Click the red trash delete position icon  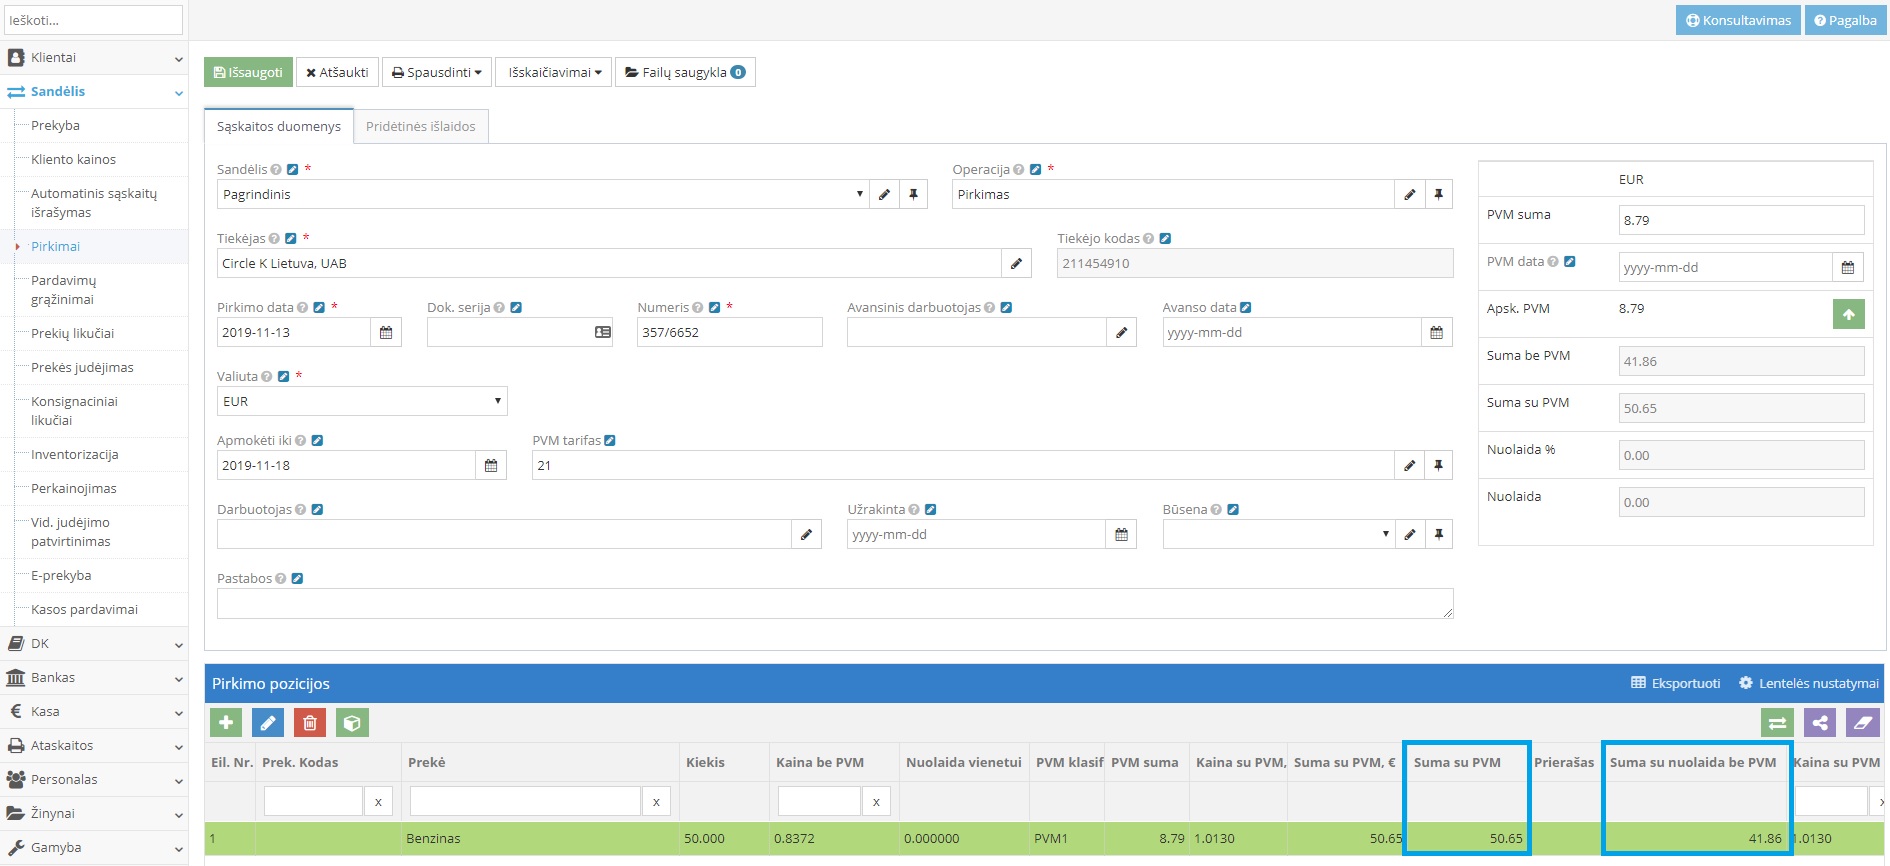point(310,722)
